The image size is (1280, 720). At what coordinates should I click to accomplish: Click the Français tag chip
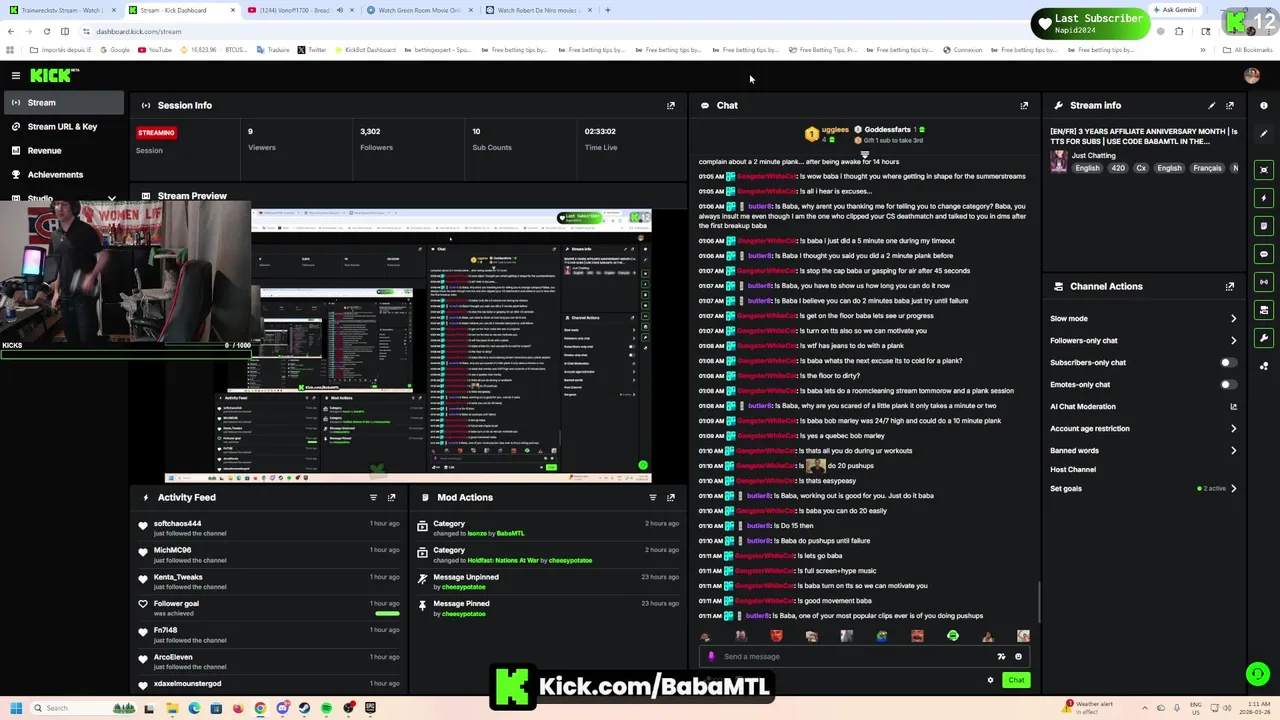pyautogui.click(x=1207, y=168)
